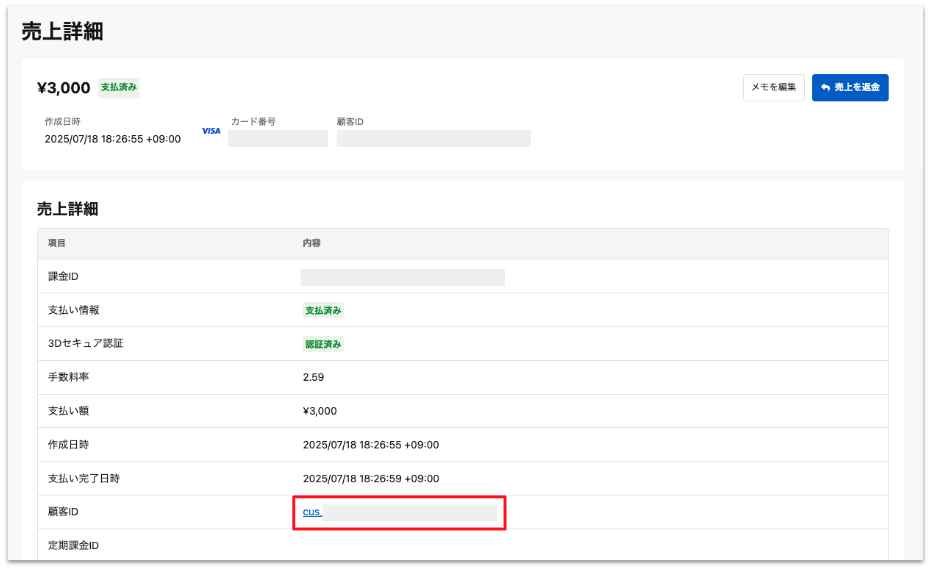Screen dimensions: 933x571
Task: Click the 項目 column header
Action: pos(57,243)
